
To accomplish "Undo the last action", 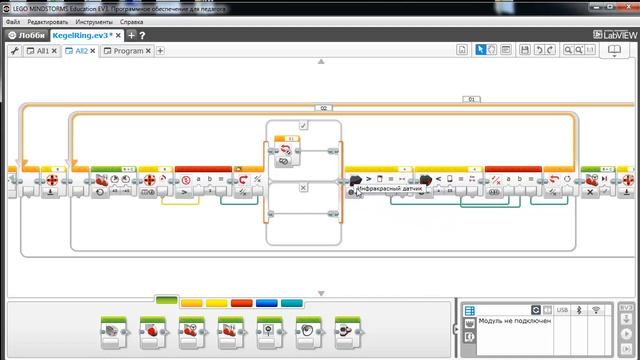I will [x=539, y=50].
